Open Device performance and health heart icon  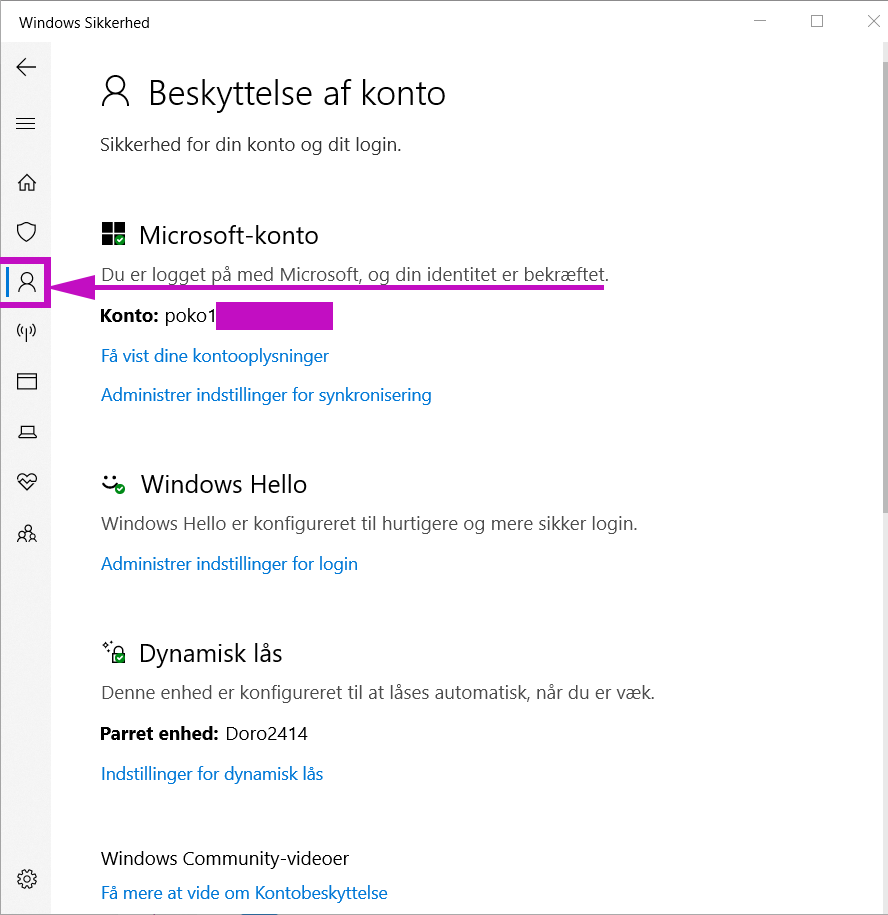[x=27, y=481]
